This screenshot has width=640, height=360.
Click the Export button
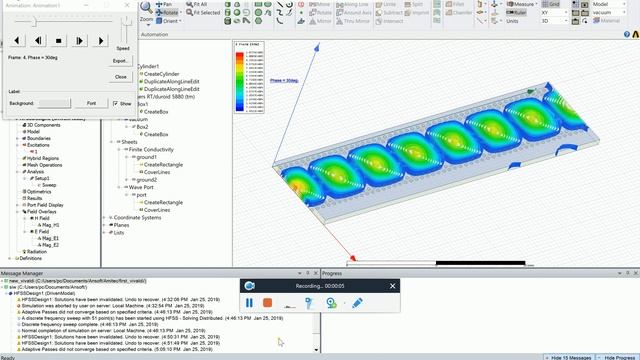click(120, 61)
